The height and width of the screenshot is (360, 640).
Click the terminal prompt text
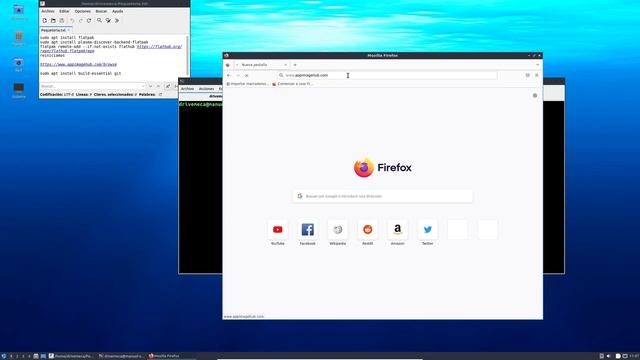pos(200,104)
